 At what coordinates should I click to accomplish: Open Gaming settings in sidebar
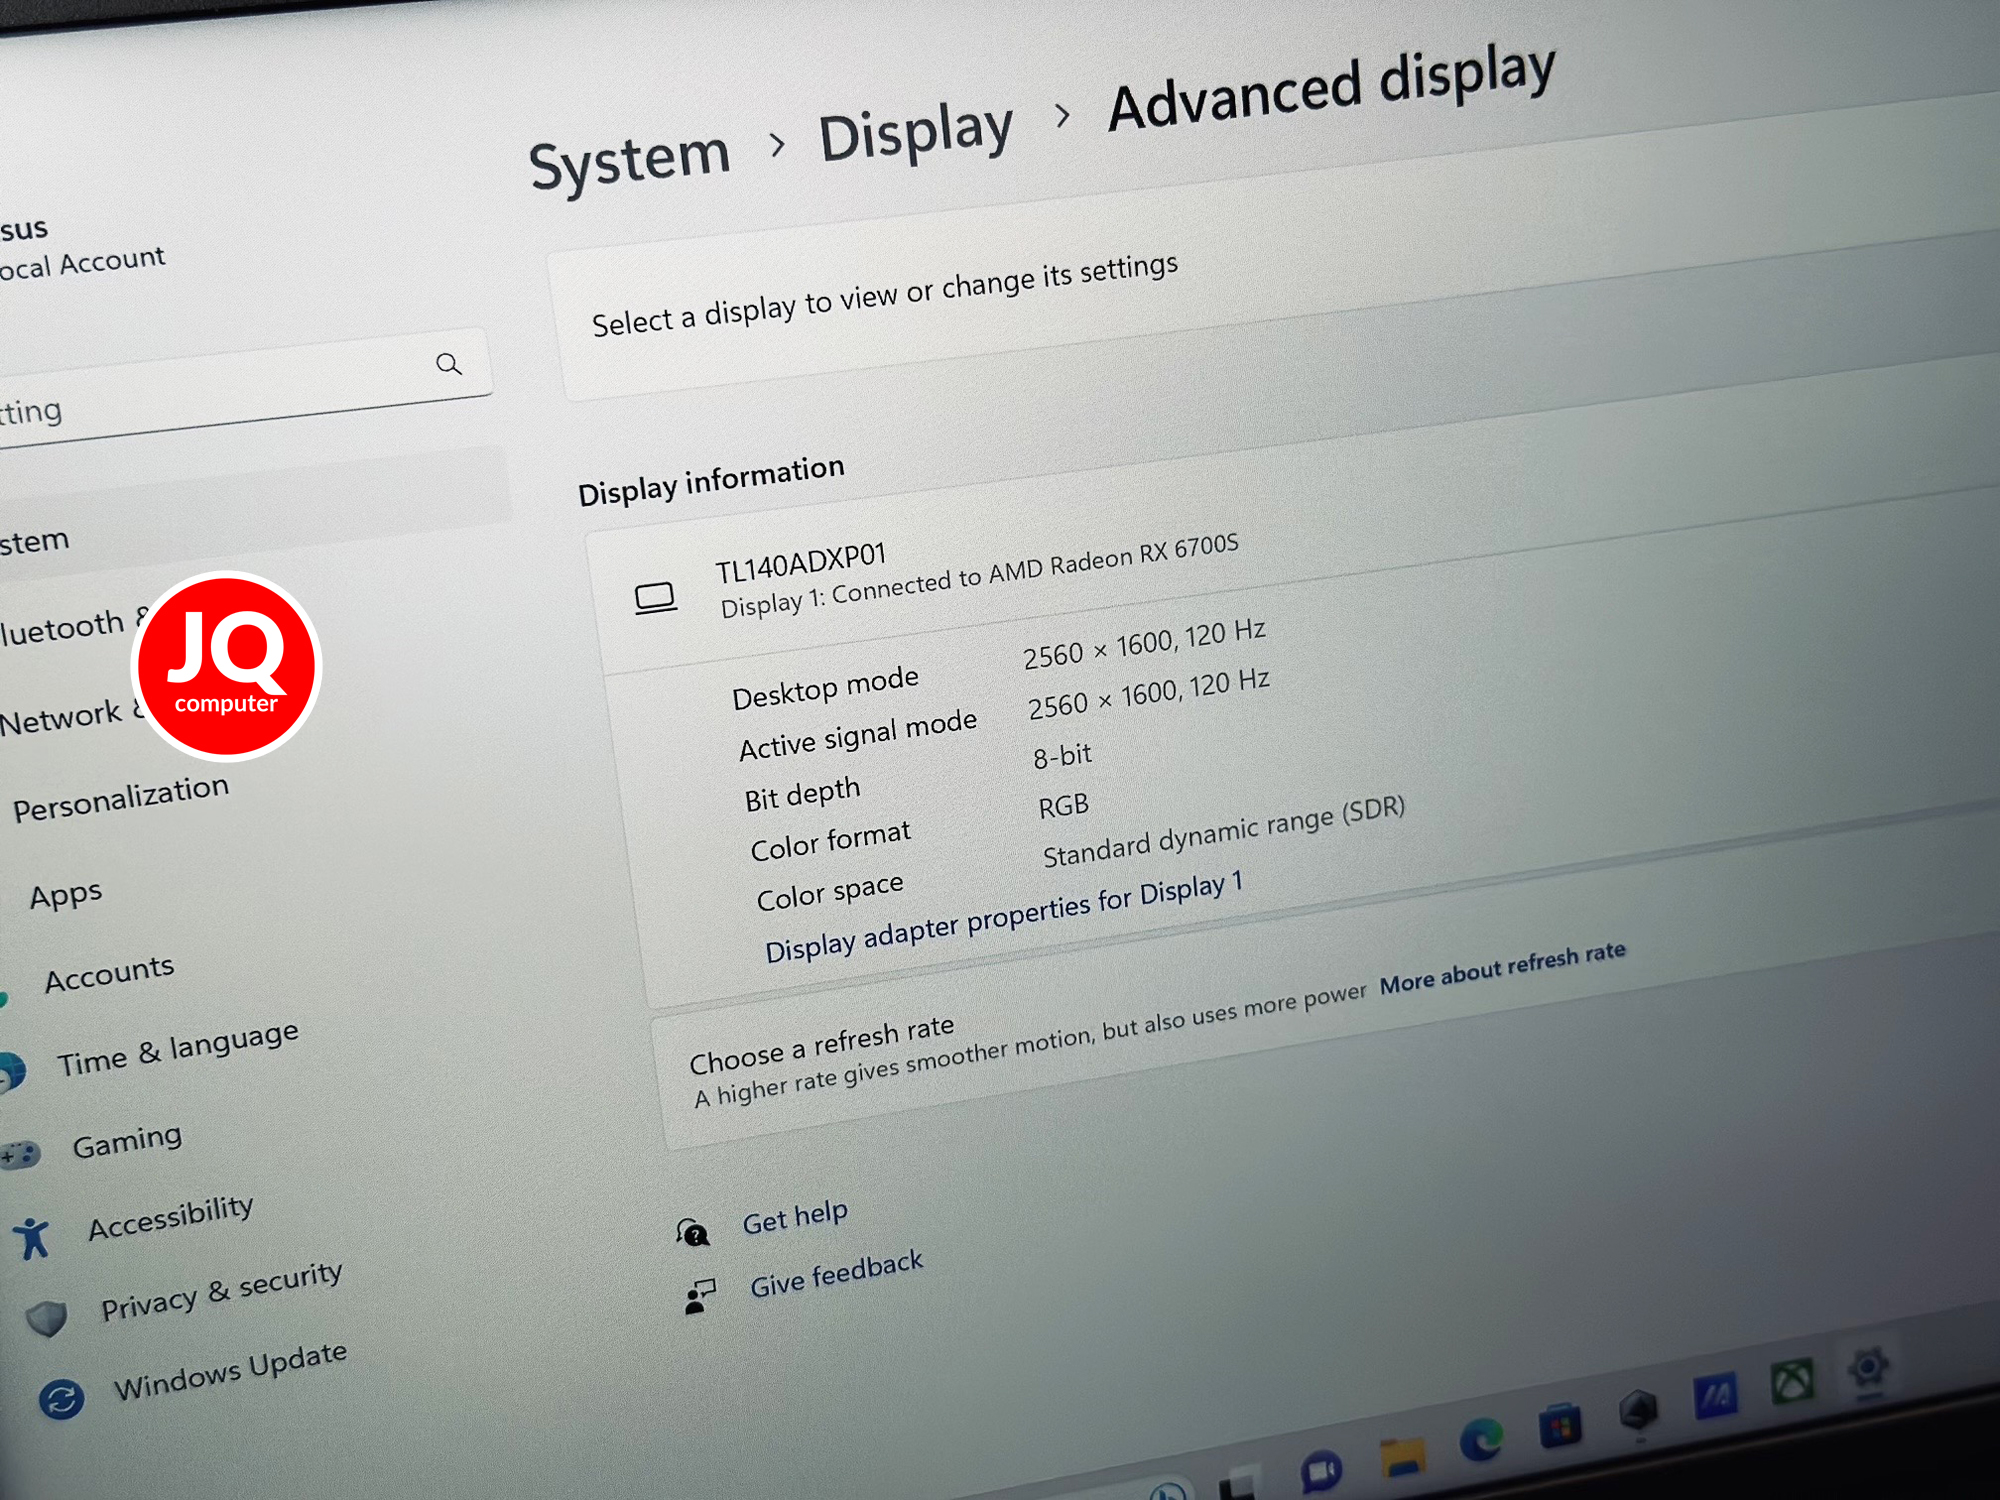click(128, 1141)
